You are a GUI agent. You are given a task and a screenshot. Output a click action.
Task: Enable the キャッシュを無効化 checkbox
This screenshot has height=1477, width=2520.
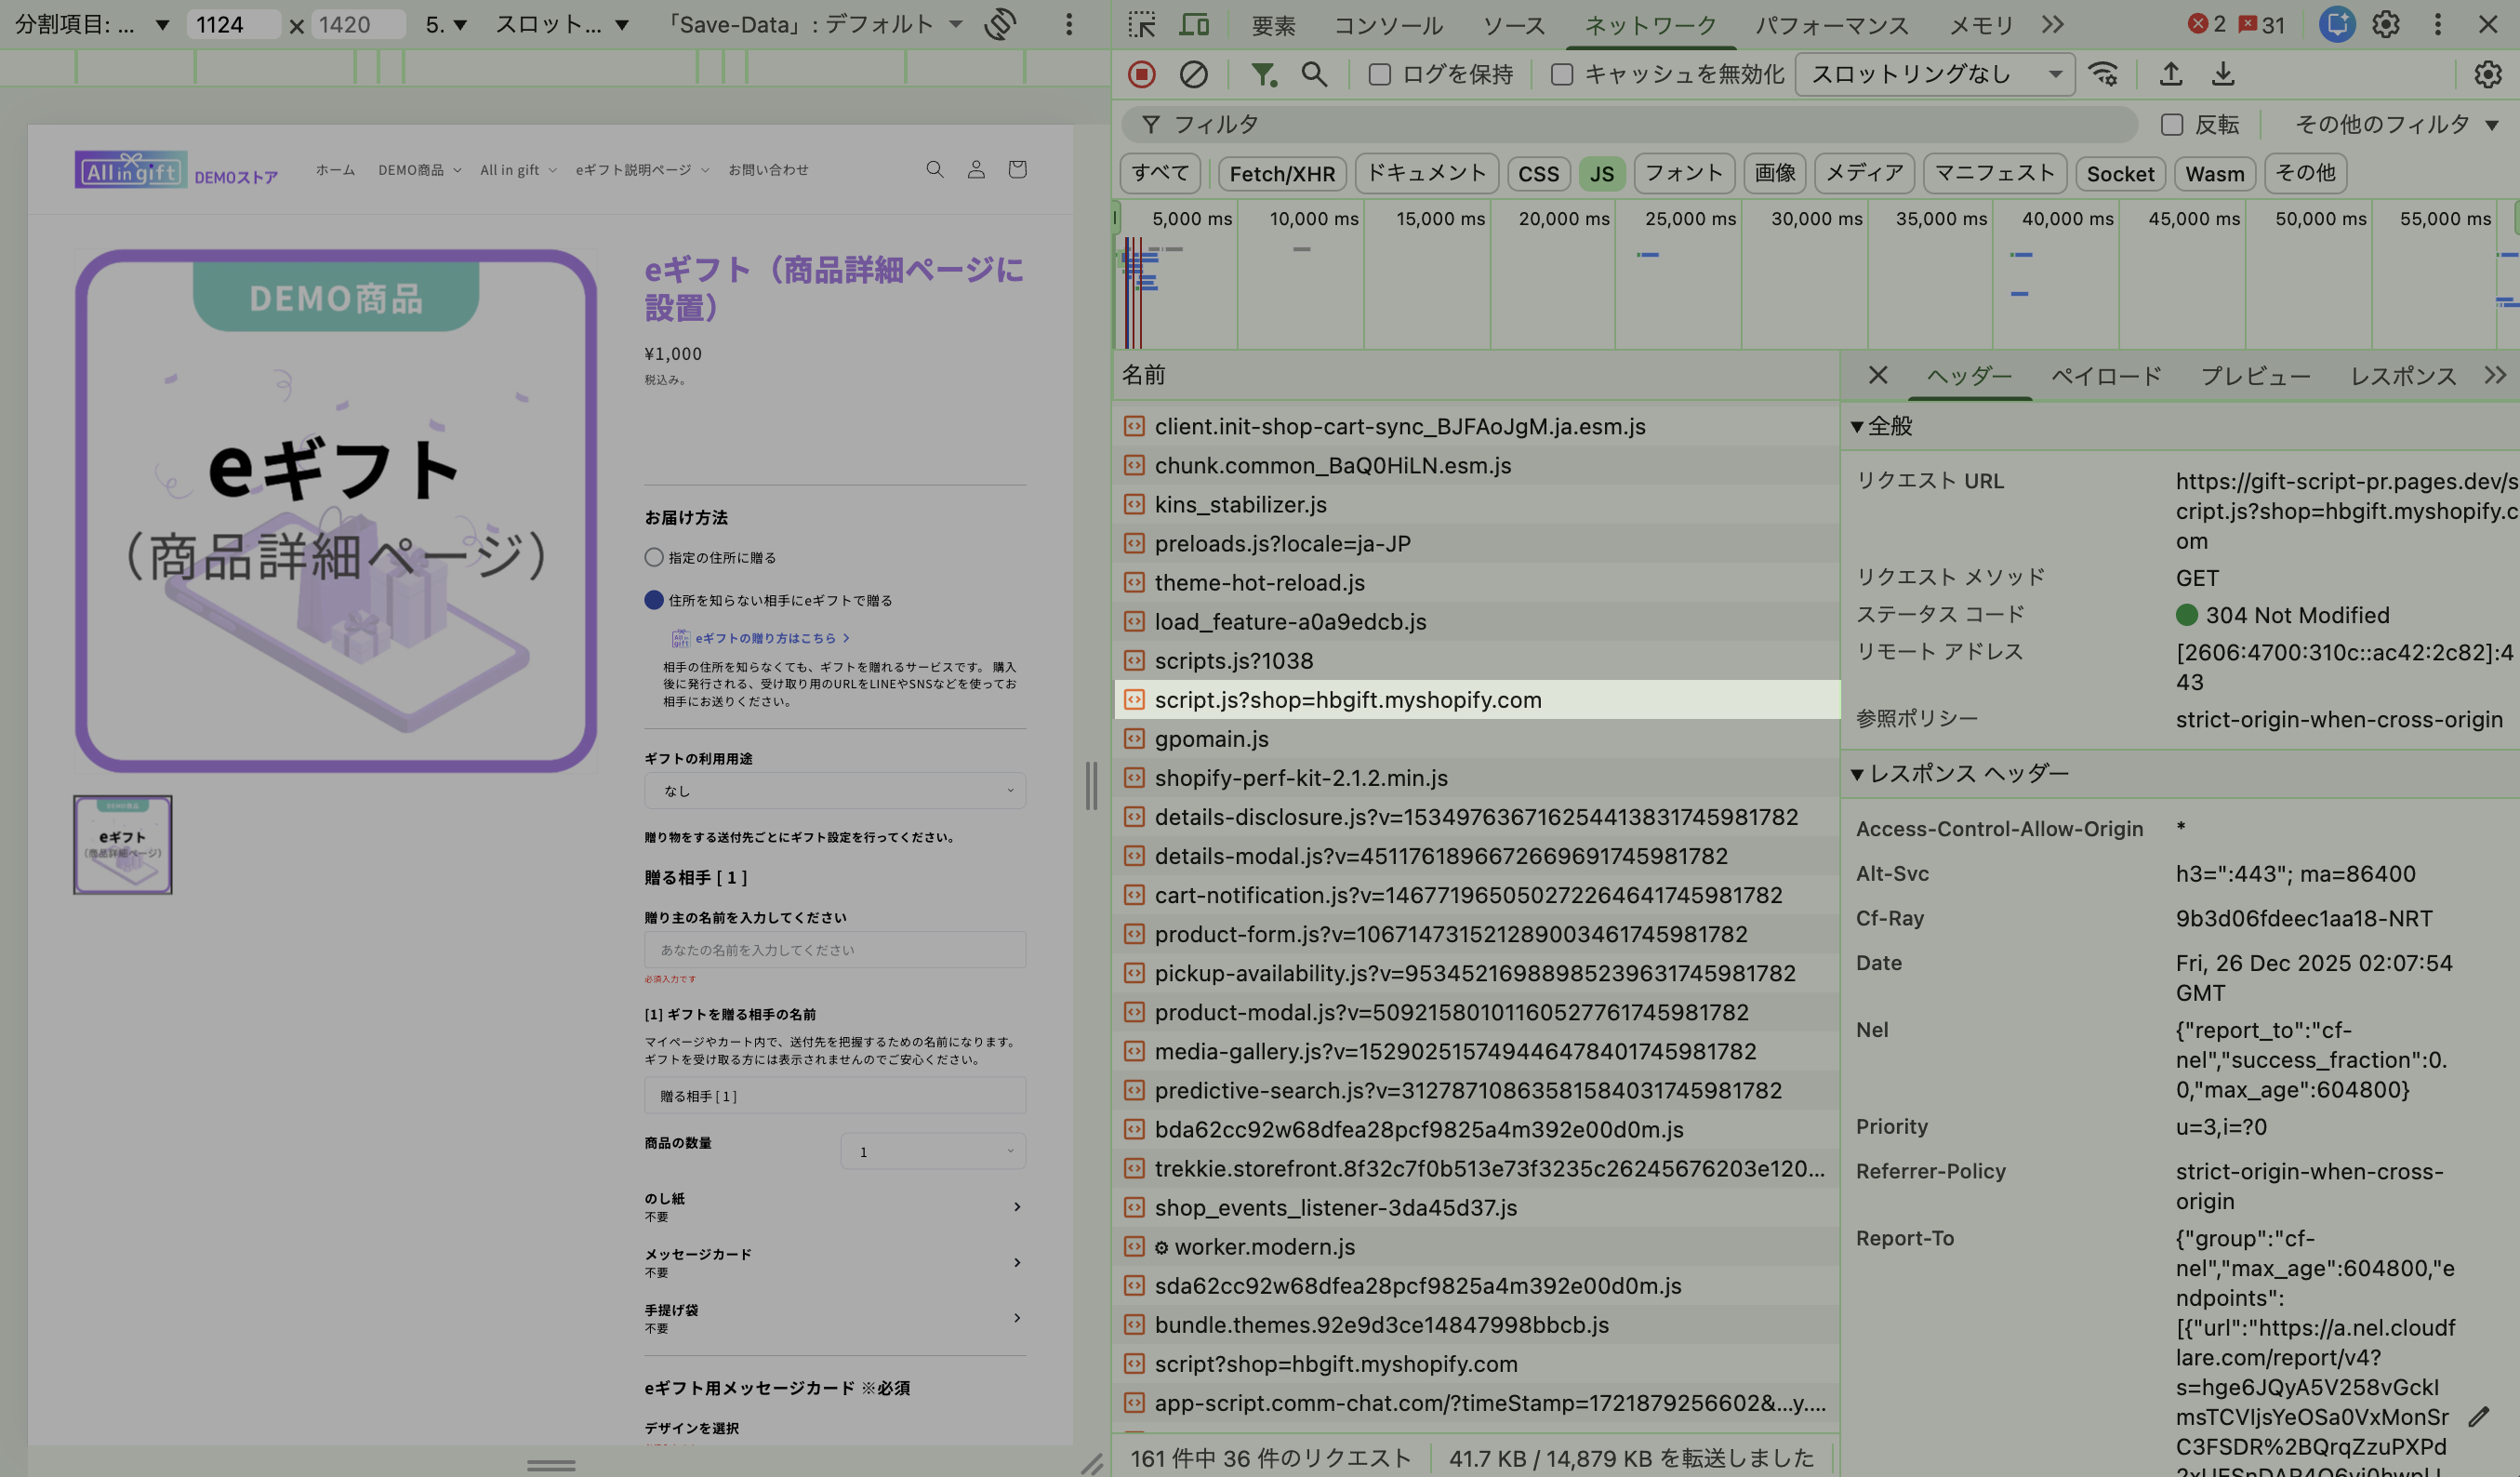point(1561,74)
